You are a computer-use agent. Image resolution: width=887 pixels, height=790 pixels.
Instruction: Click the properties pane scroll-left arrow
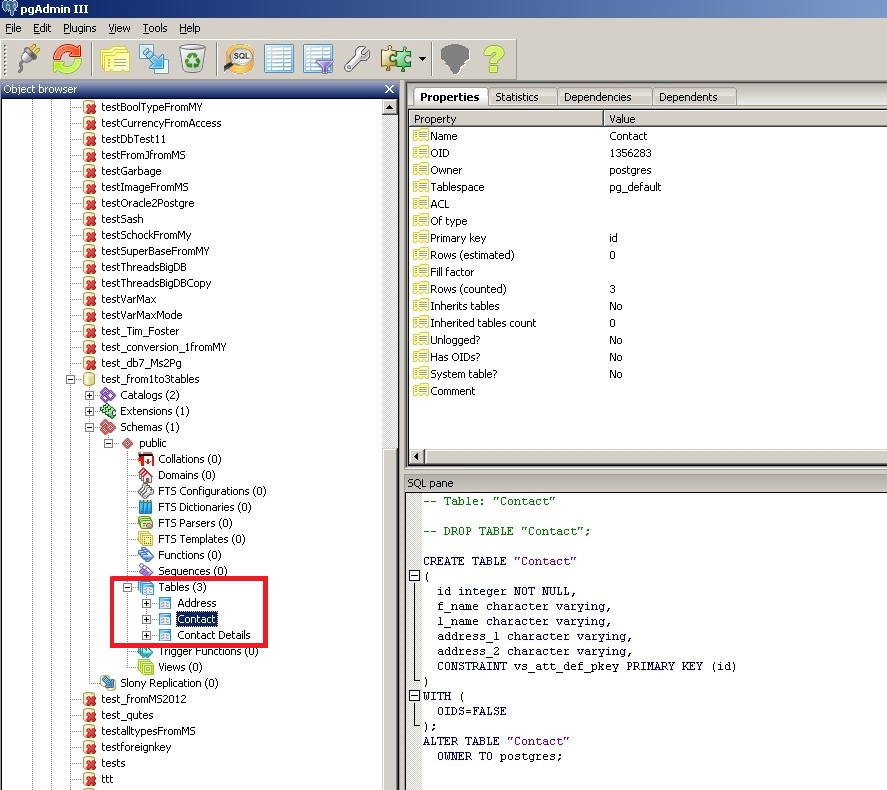[417, 456]
